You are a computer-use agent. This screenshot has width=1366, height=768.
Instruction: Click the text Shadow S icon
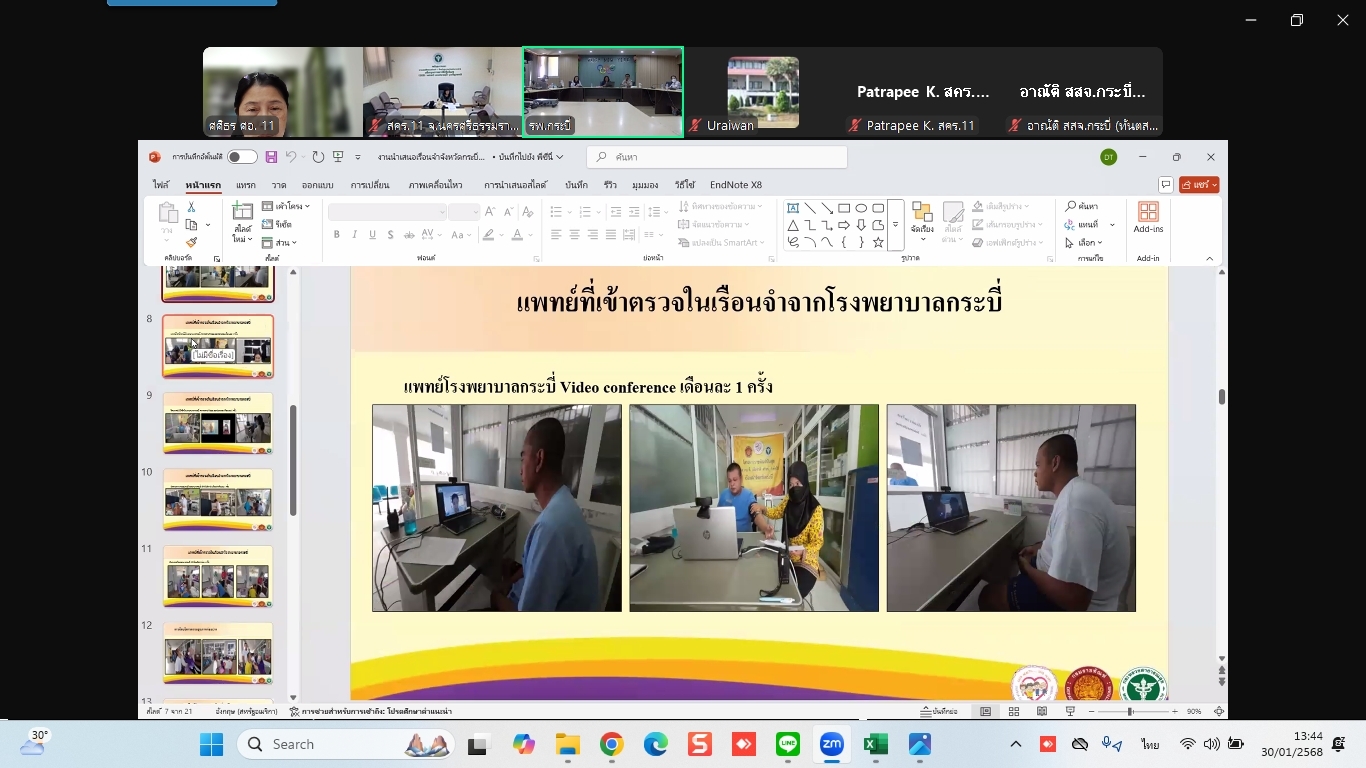(391, 235)
